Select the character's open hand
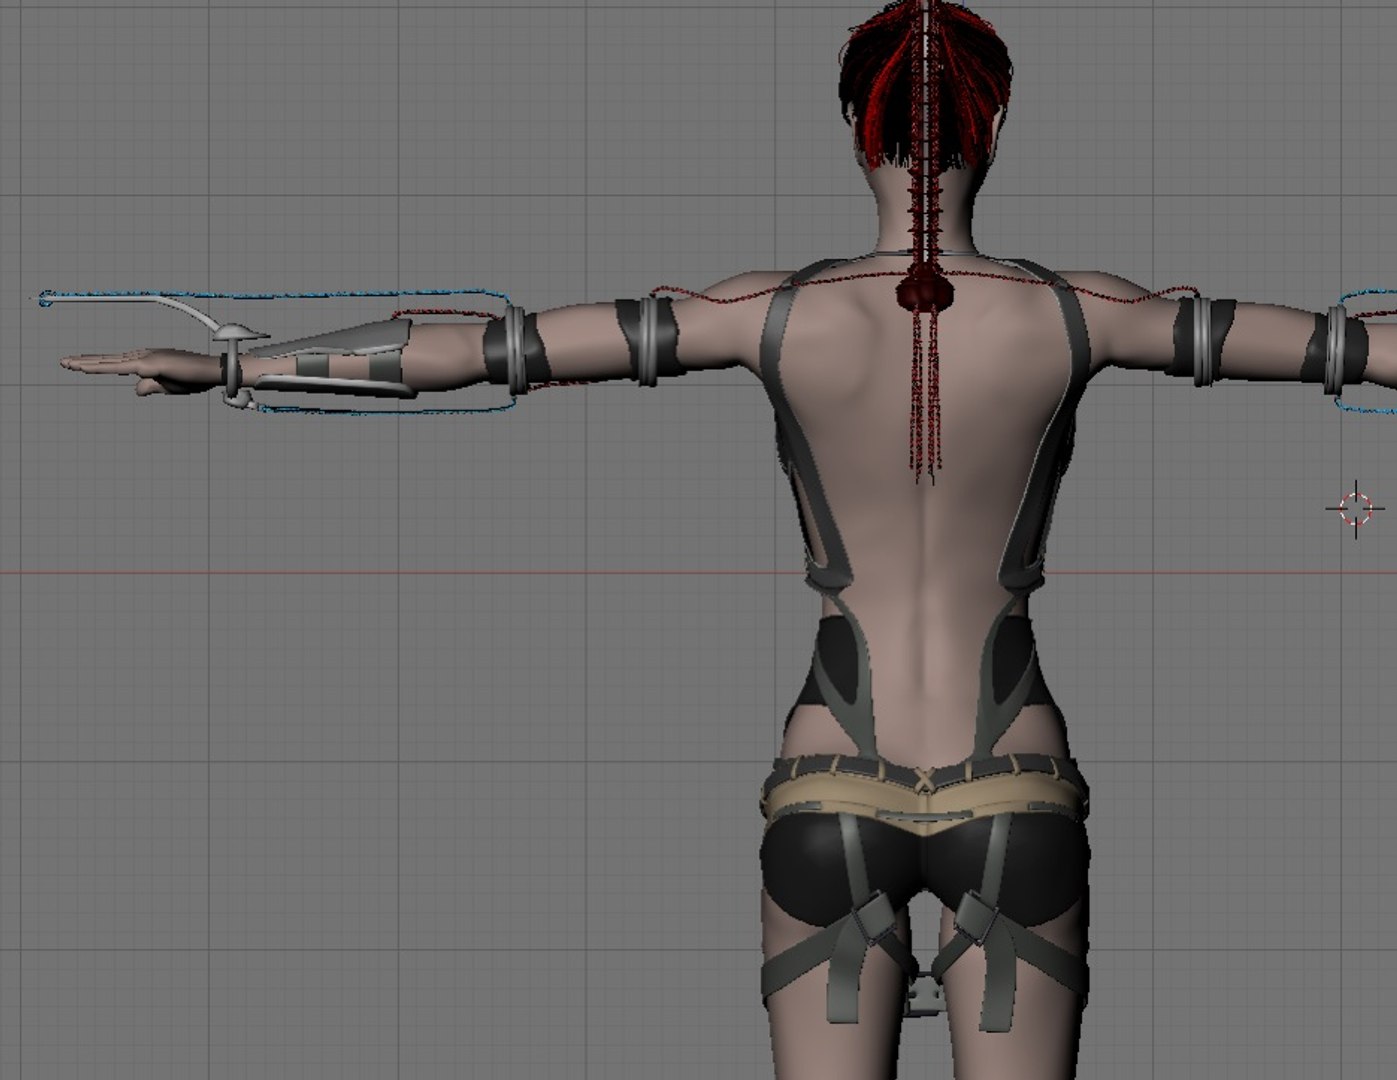Screen dimensions: 1397x1080 [141, 370]
